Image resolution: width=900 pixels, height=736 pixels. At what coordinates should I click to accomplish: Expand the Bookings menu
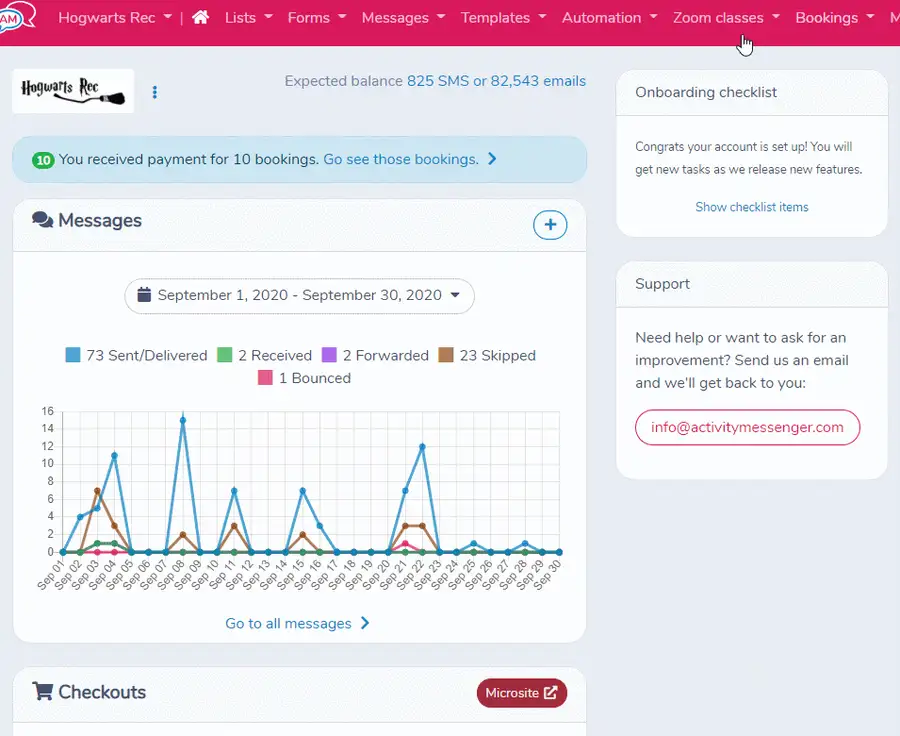(x=835, y=18)
